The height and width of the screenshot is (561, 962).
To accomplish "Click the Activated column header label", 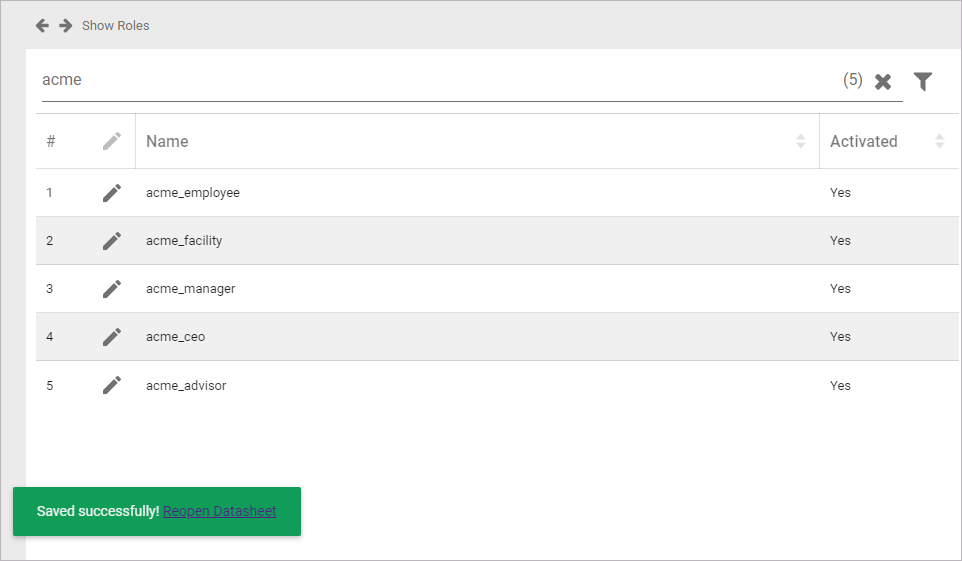I will 863,141.
